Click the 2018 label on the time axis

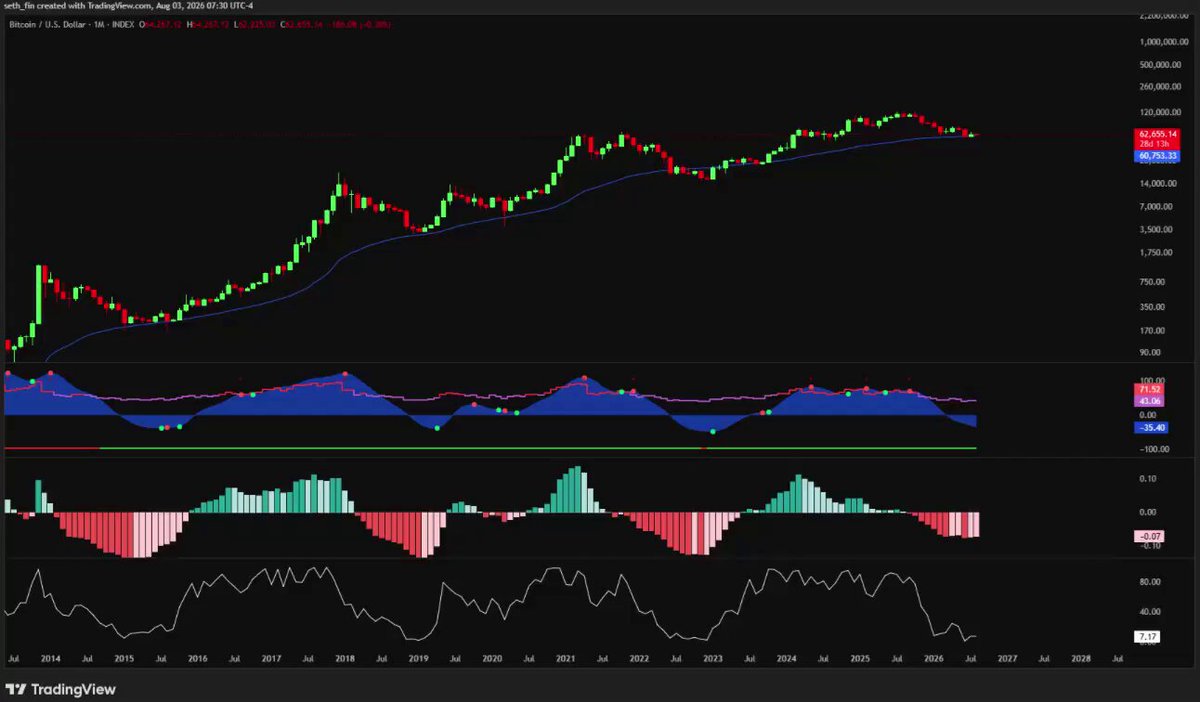point(344,660)
